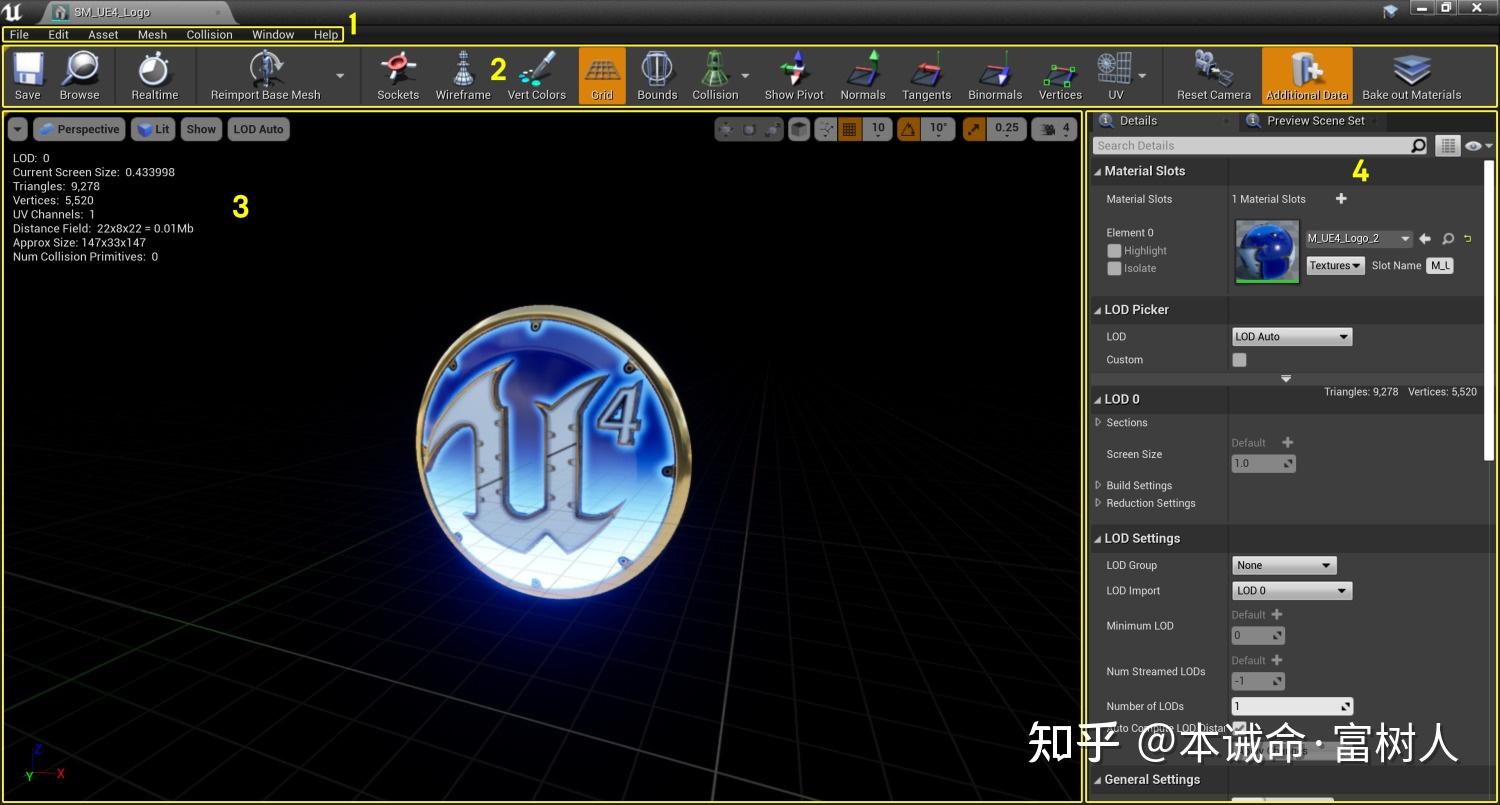Toggle Vert Colors display

tap(537, 76)
